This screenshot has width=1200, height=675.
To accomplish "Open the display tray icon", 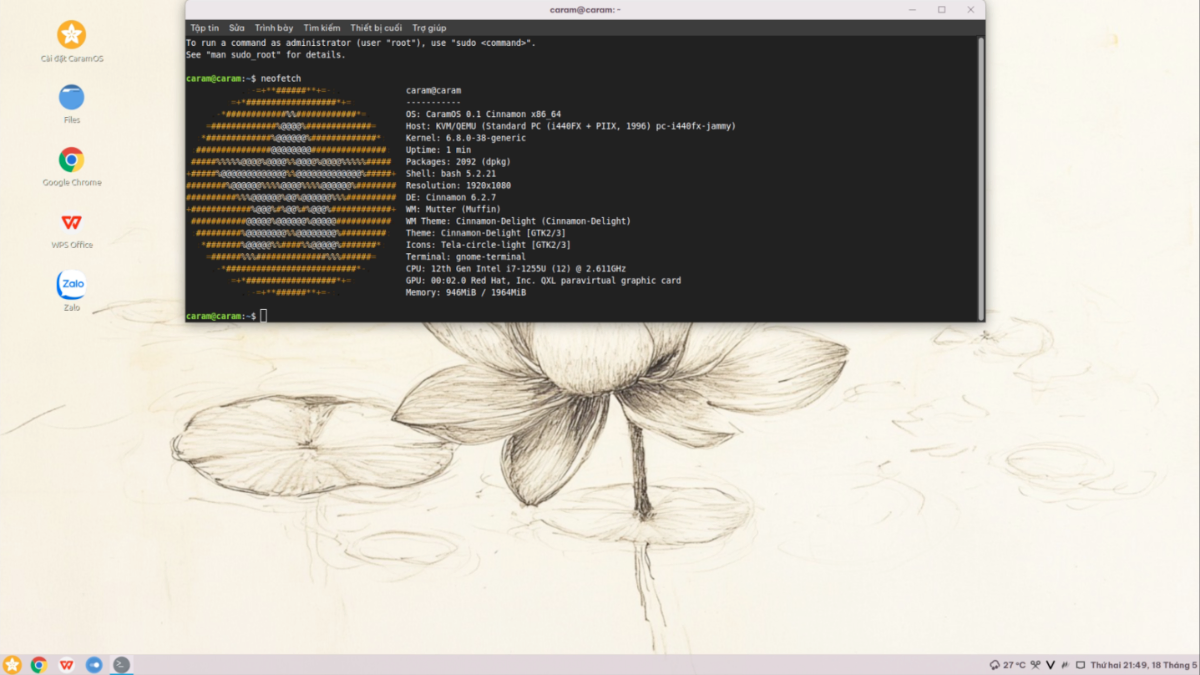I will point(1081,665).
